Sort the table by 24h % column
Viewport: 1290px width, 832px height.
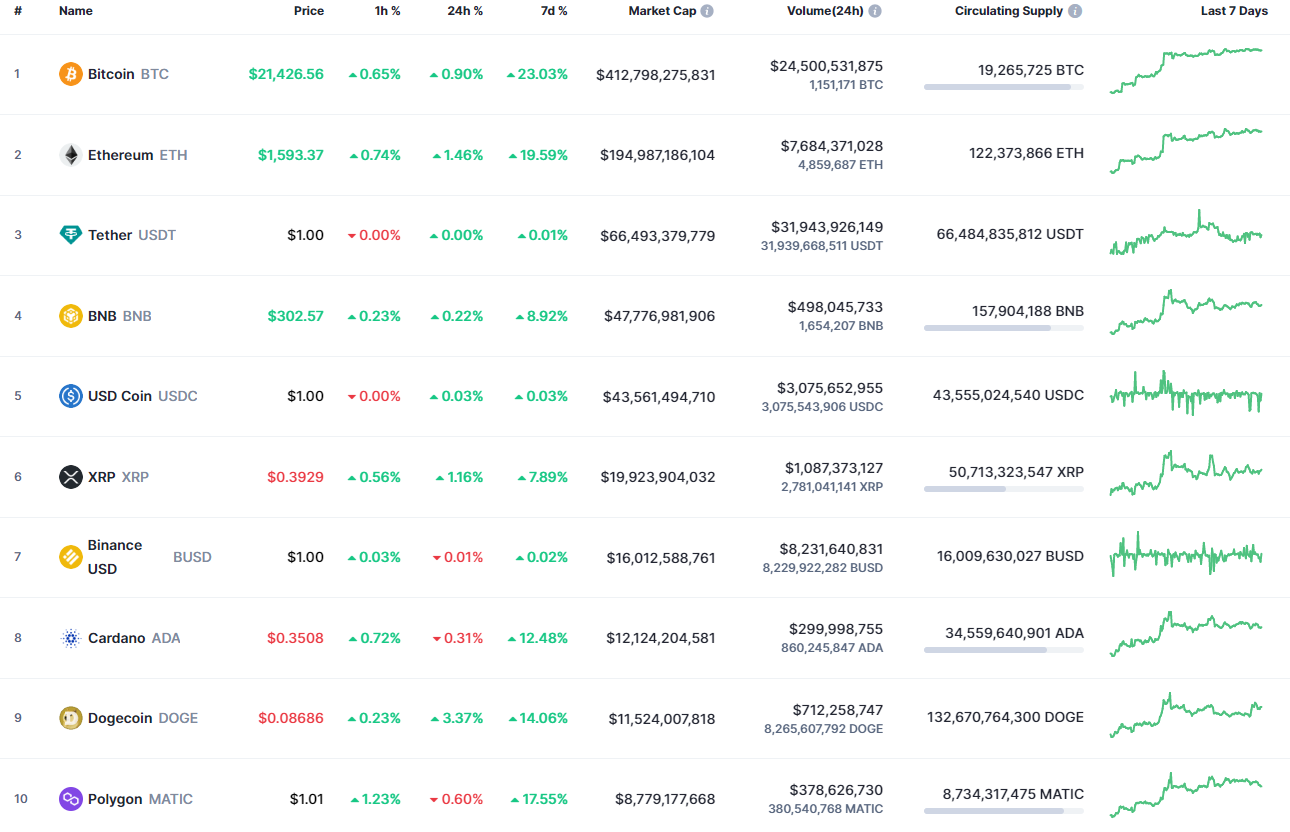464,11
